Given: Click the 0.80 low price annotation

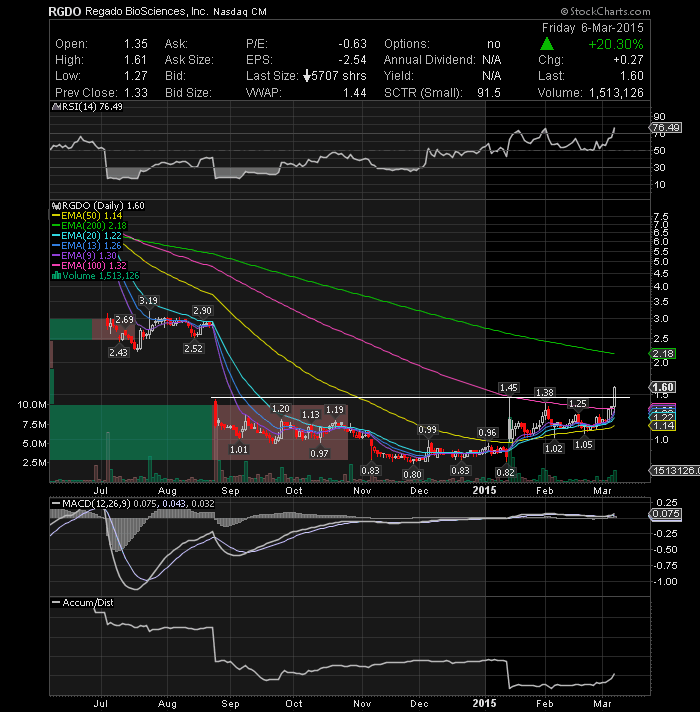Looking at the screenshot, I should [x=413, y=475].
